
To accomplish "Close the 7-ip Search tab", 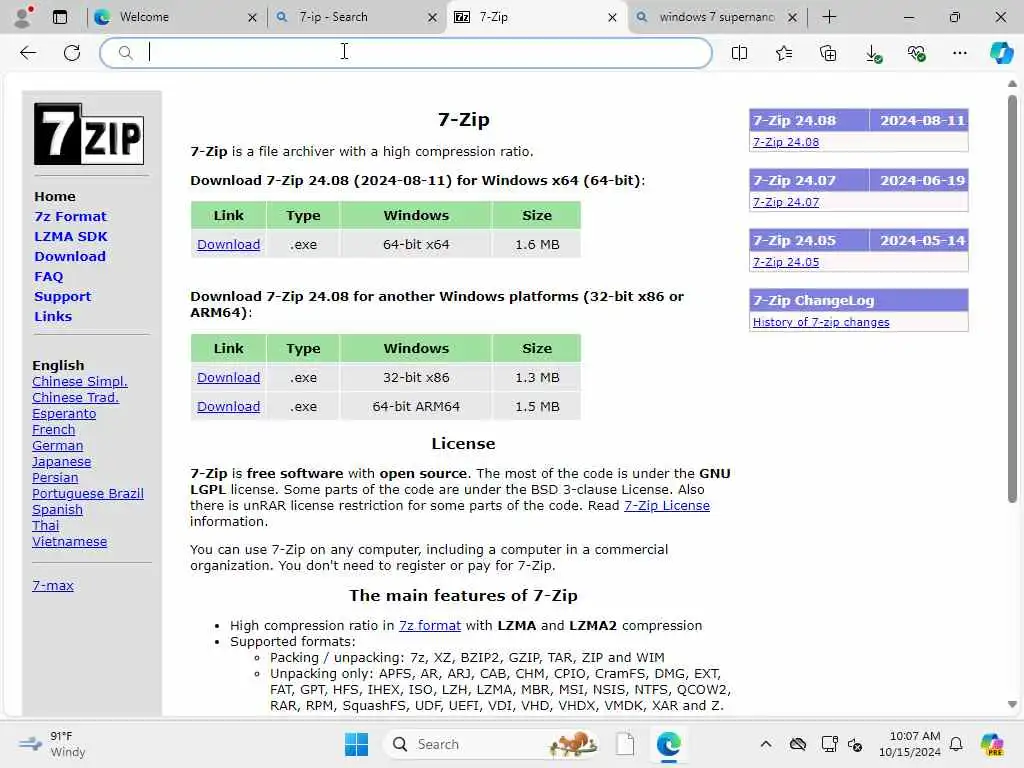I will coord(432,18).
